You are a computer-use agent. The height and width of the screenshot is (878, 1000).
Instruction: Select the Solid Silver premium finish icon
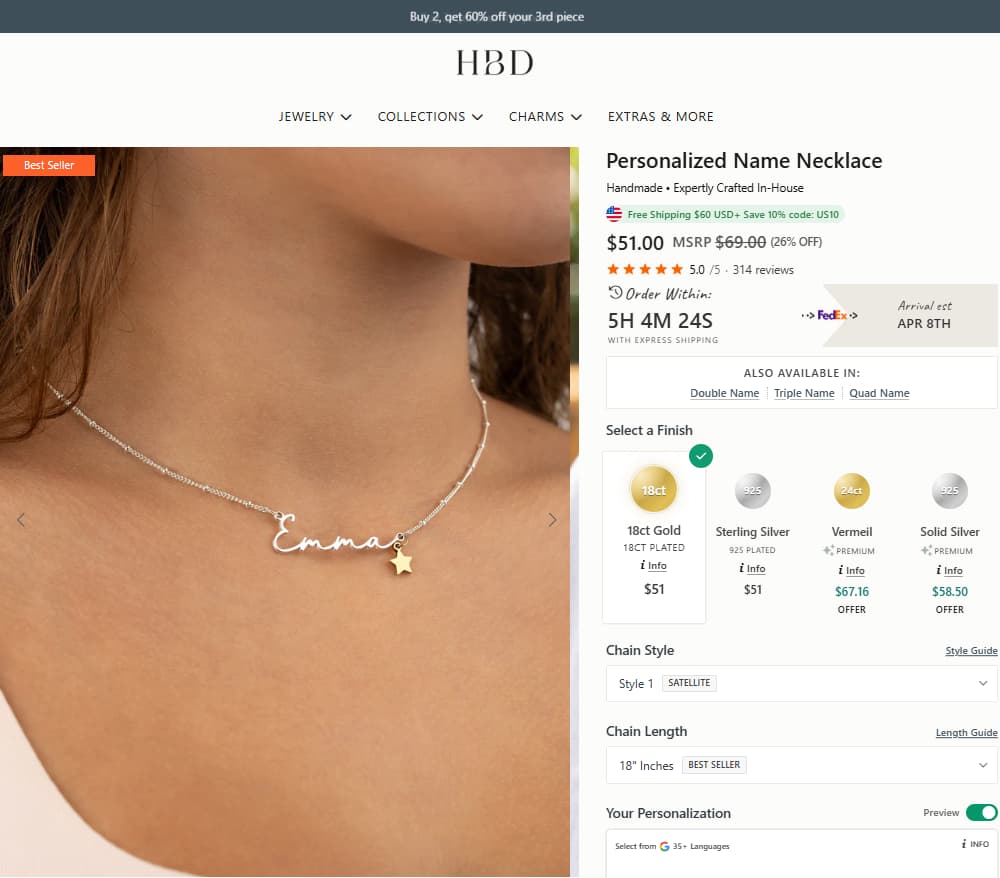(x=948, y=490)
